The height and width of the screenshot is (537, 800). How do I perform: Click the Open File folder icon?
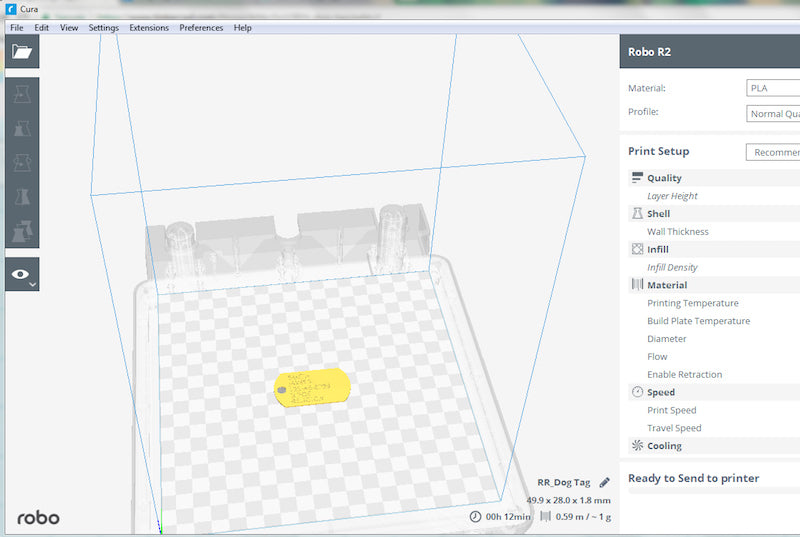pos(23,53)
